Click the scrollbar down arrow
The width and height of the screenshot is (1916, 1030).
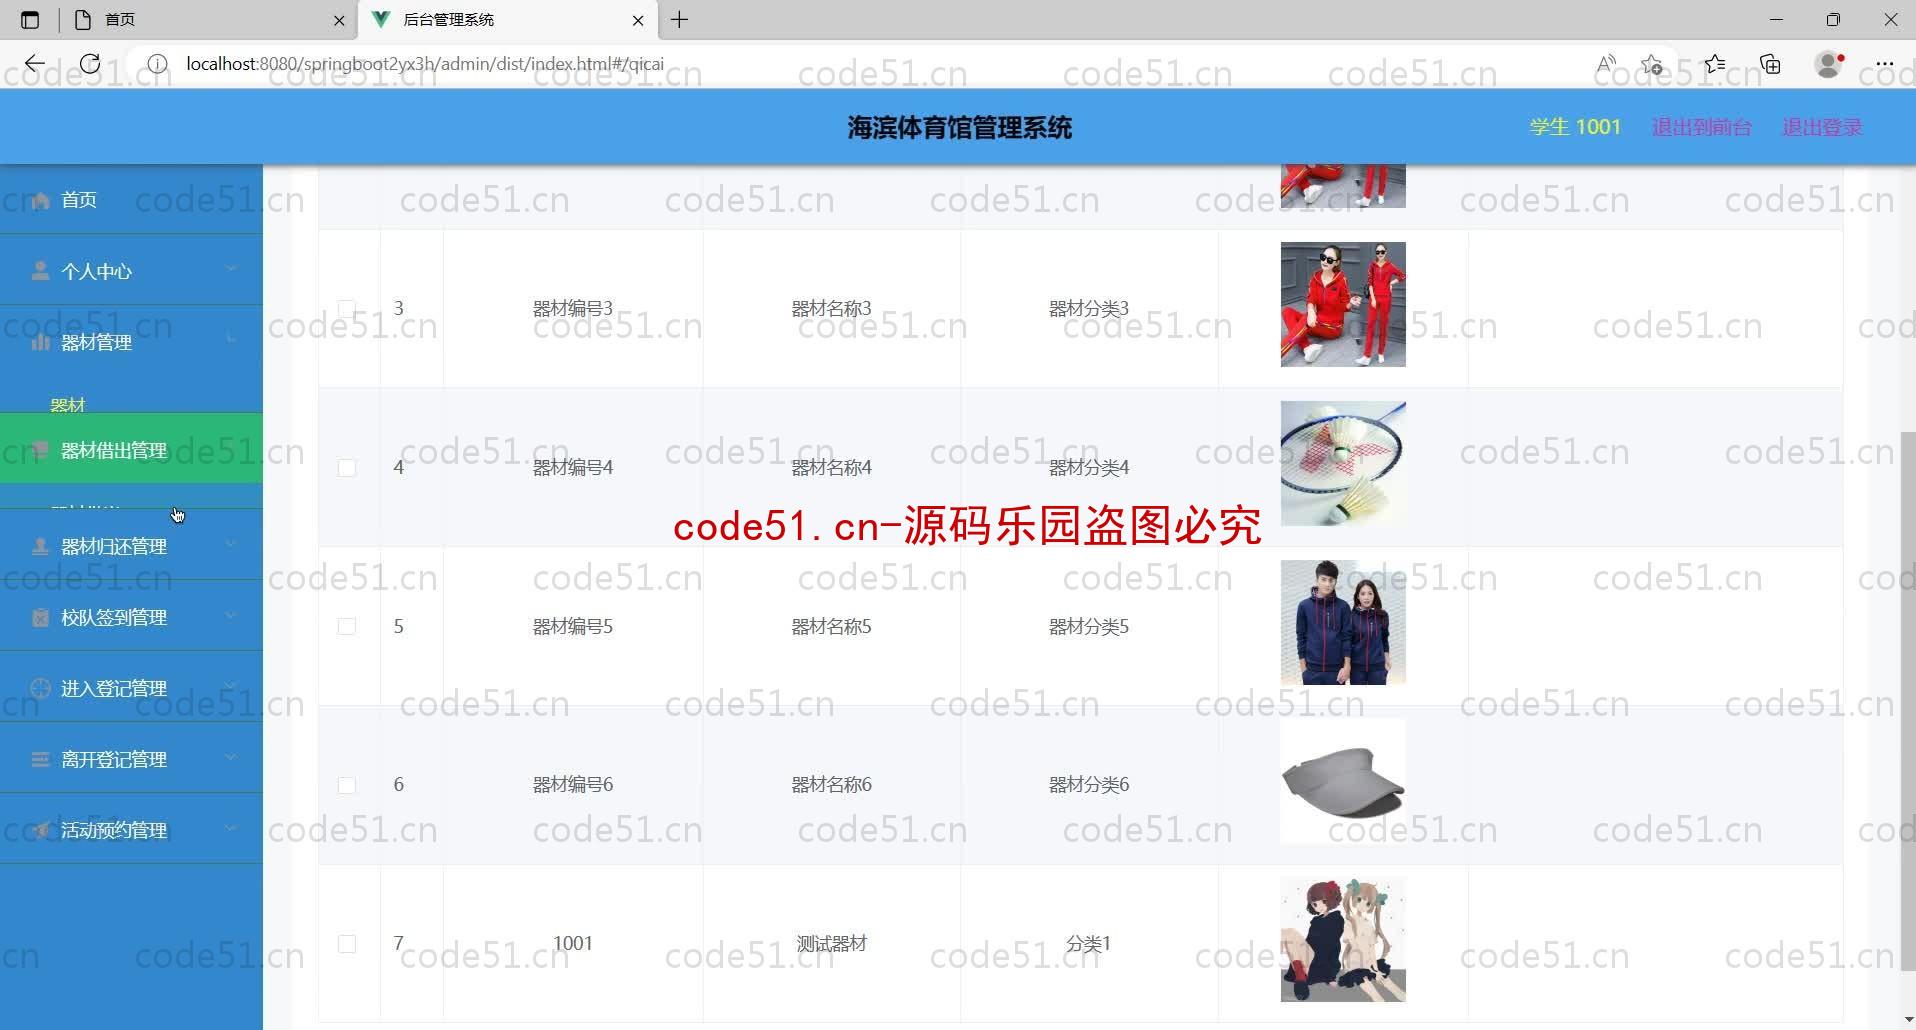tap(1907, 1020)
